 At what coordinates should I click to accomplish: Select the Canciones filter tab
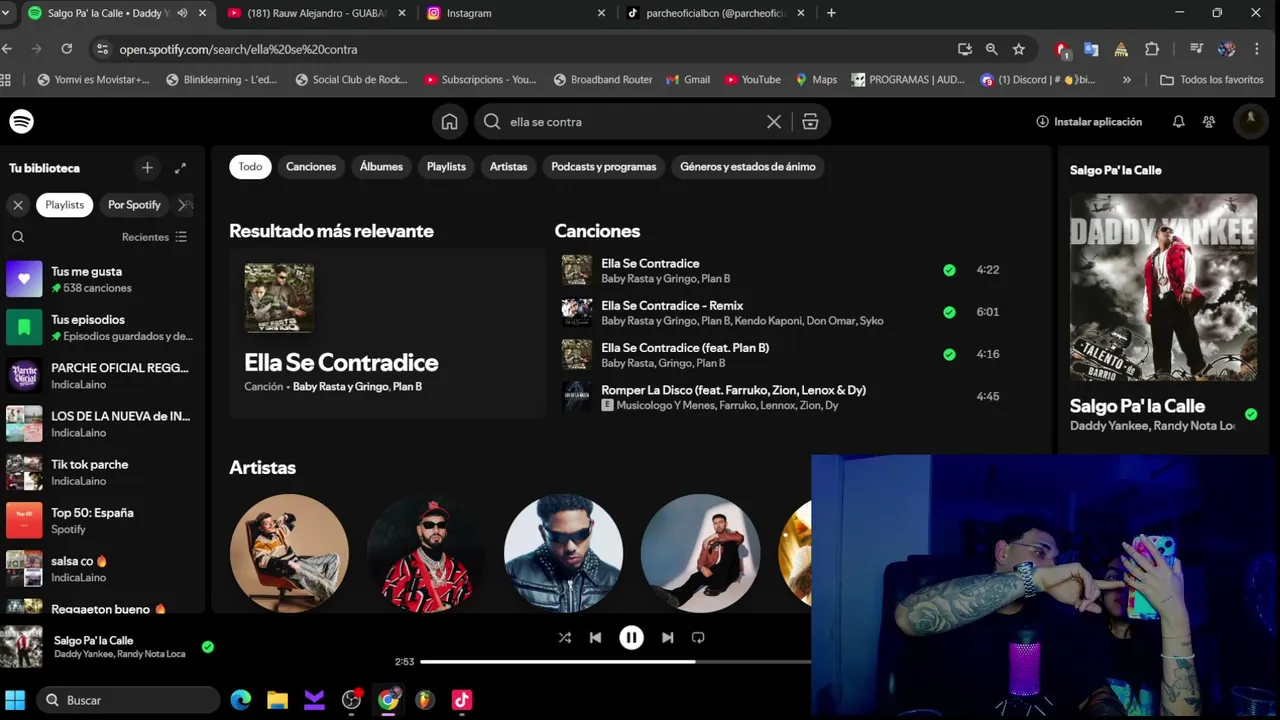tap(311, 167)
